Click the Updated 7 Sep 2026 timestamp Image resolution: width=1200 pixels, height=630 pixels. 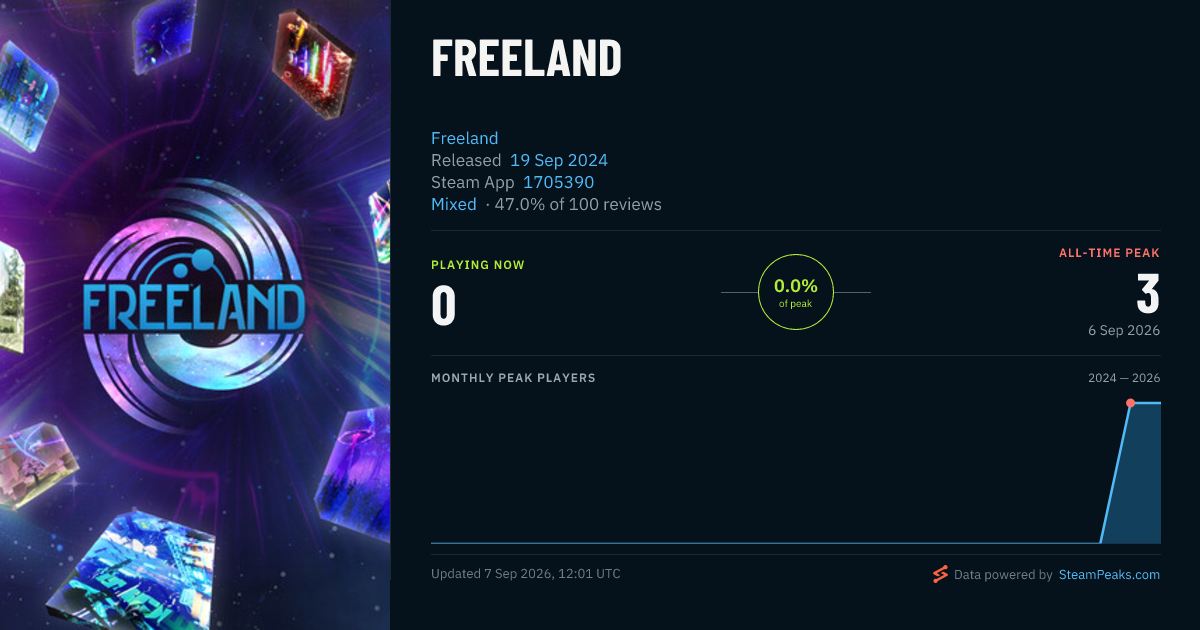pyautogui.click(x=526, y=574)
